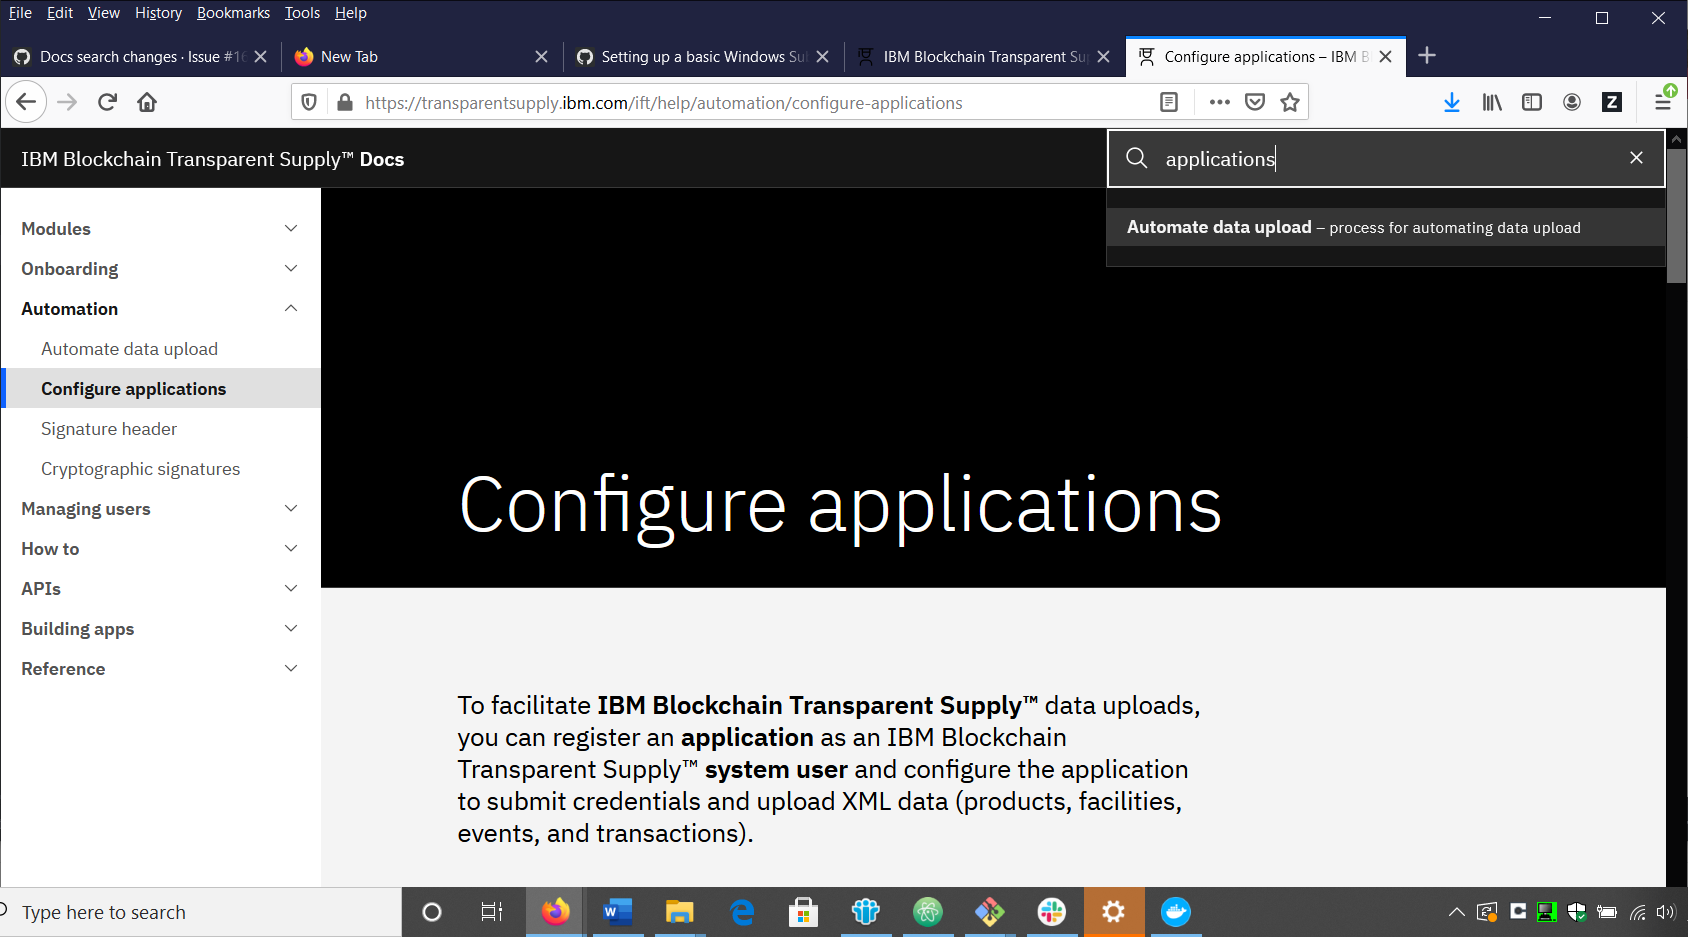Open Docker whale icon on taskbar
This screenshot has width=1688, height=937.
coord(1176,912)
